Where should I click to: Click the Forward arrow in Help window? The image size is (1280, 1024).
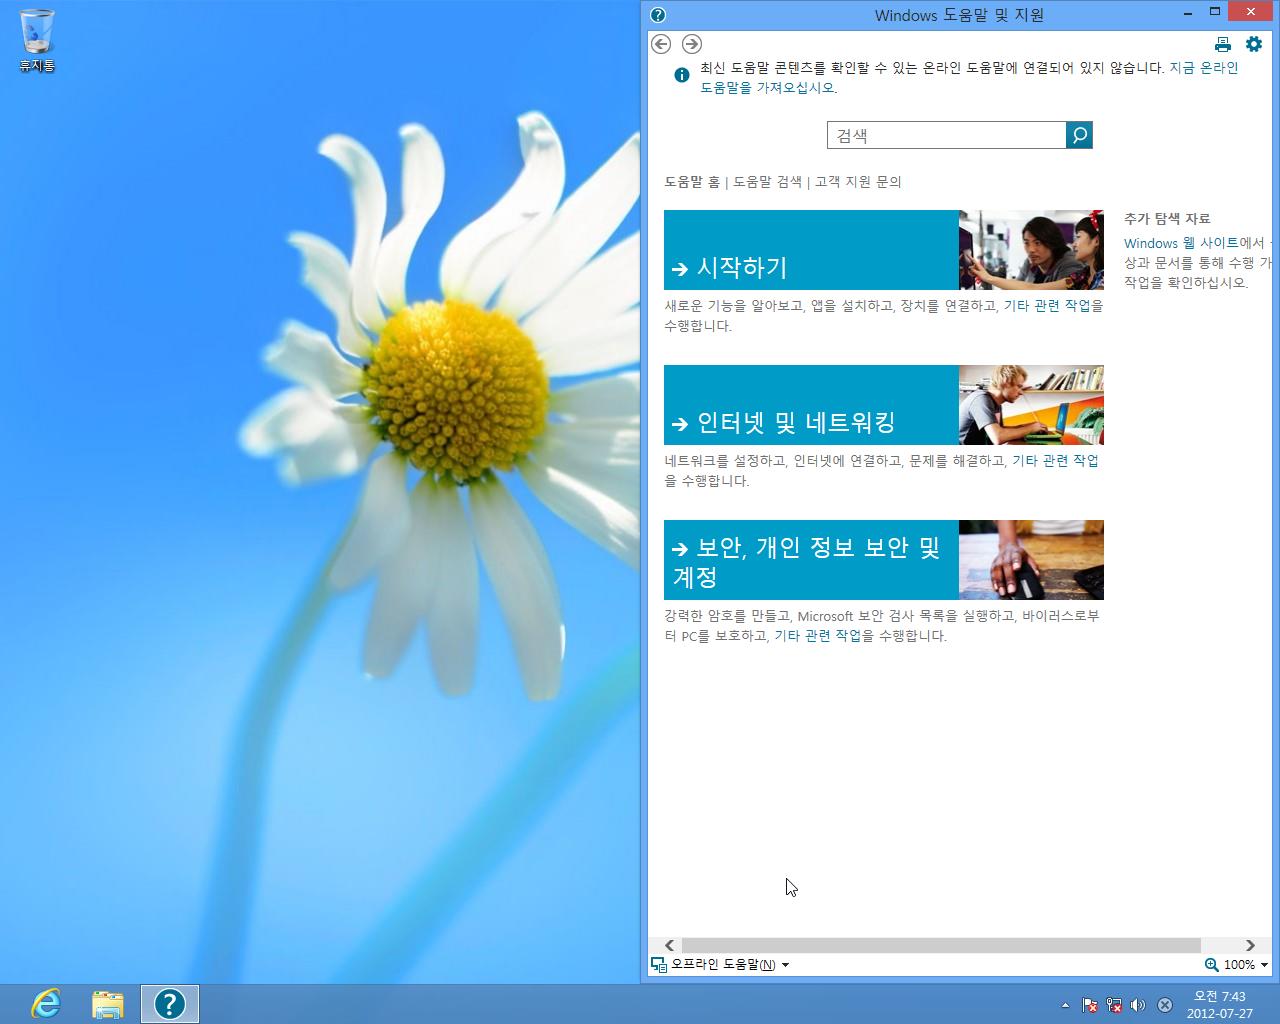click(691, 44)
